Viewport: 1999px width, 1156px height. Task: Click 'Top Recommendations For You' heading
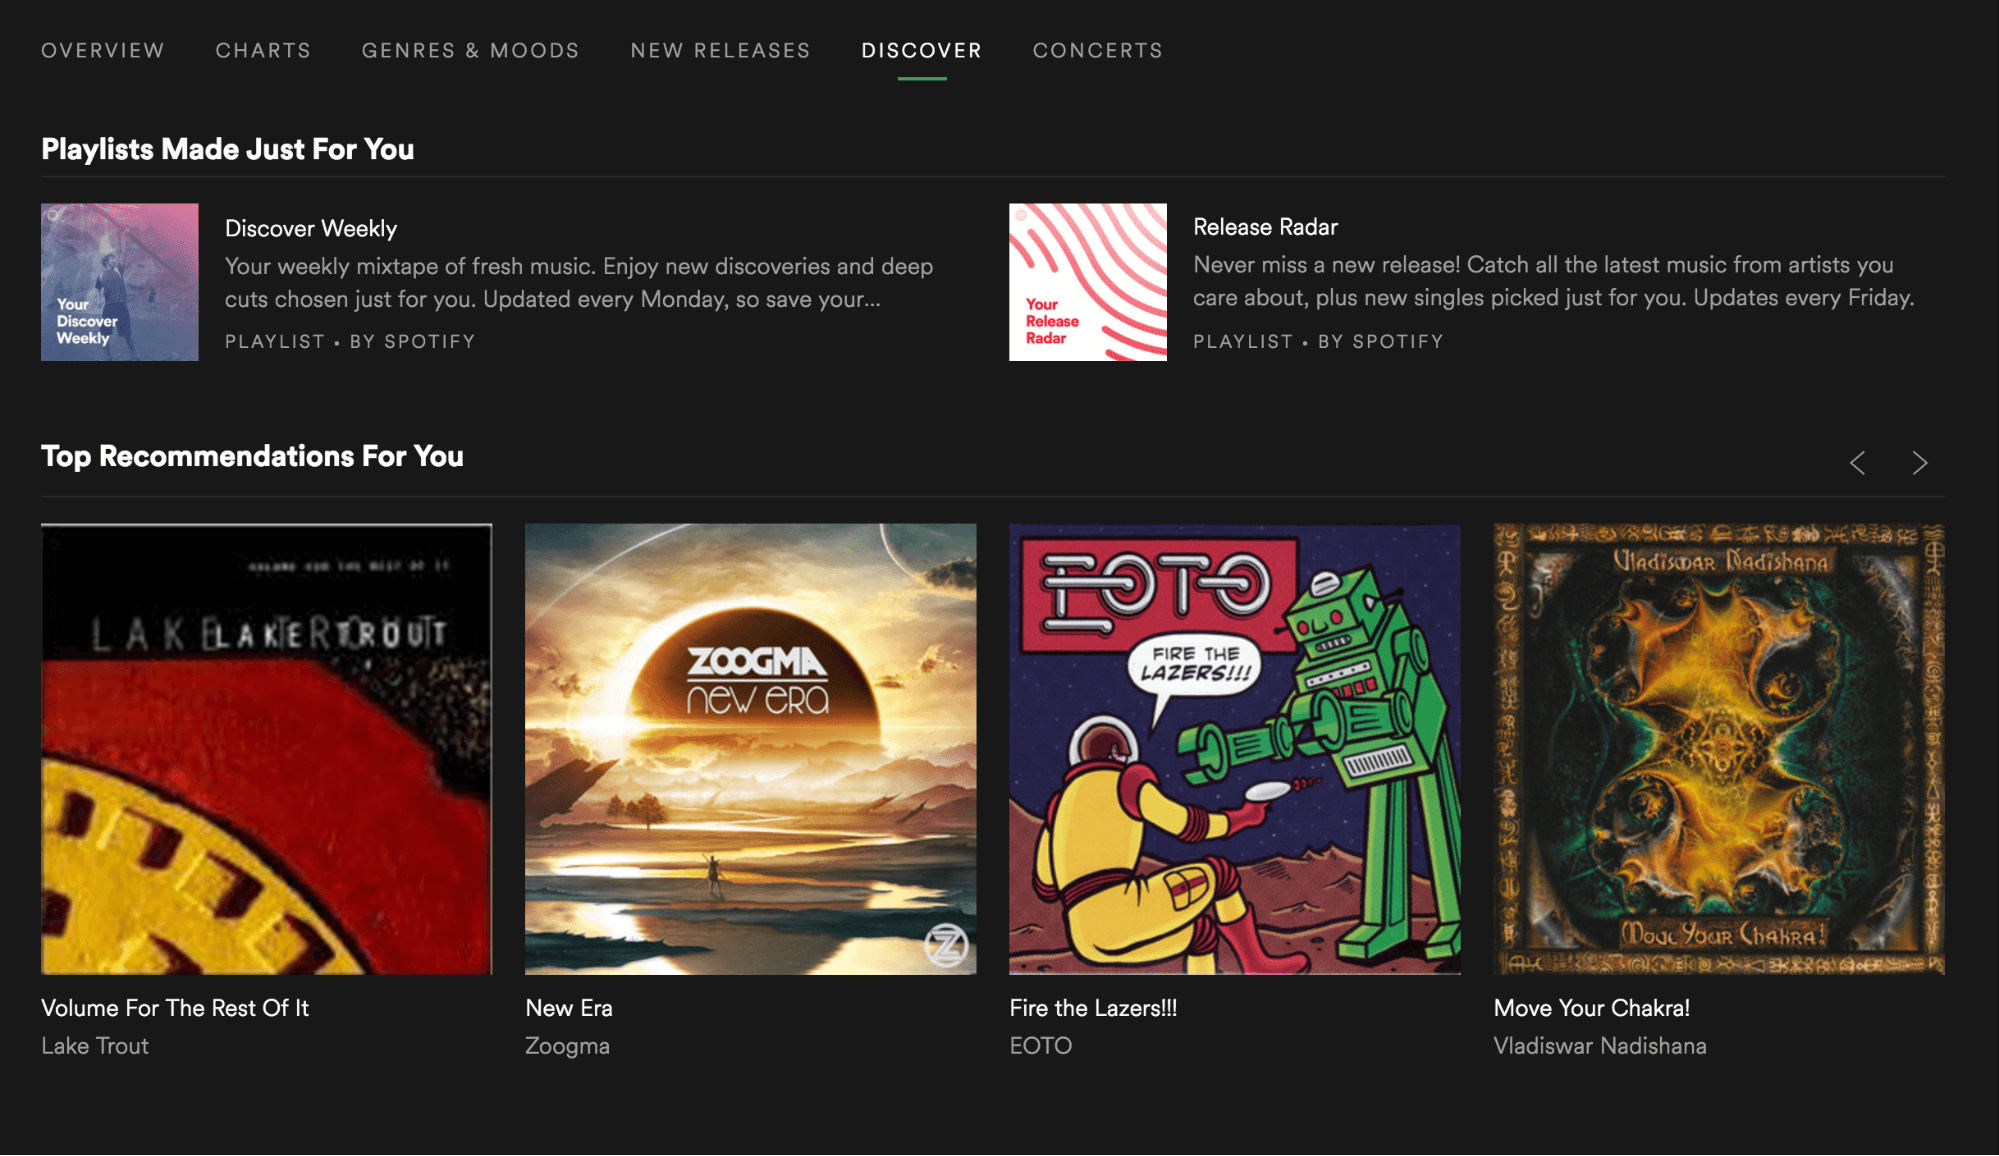[252, 456]
